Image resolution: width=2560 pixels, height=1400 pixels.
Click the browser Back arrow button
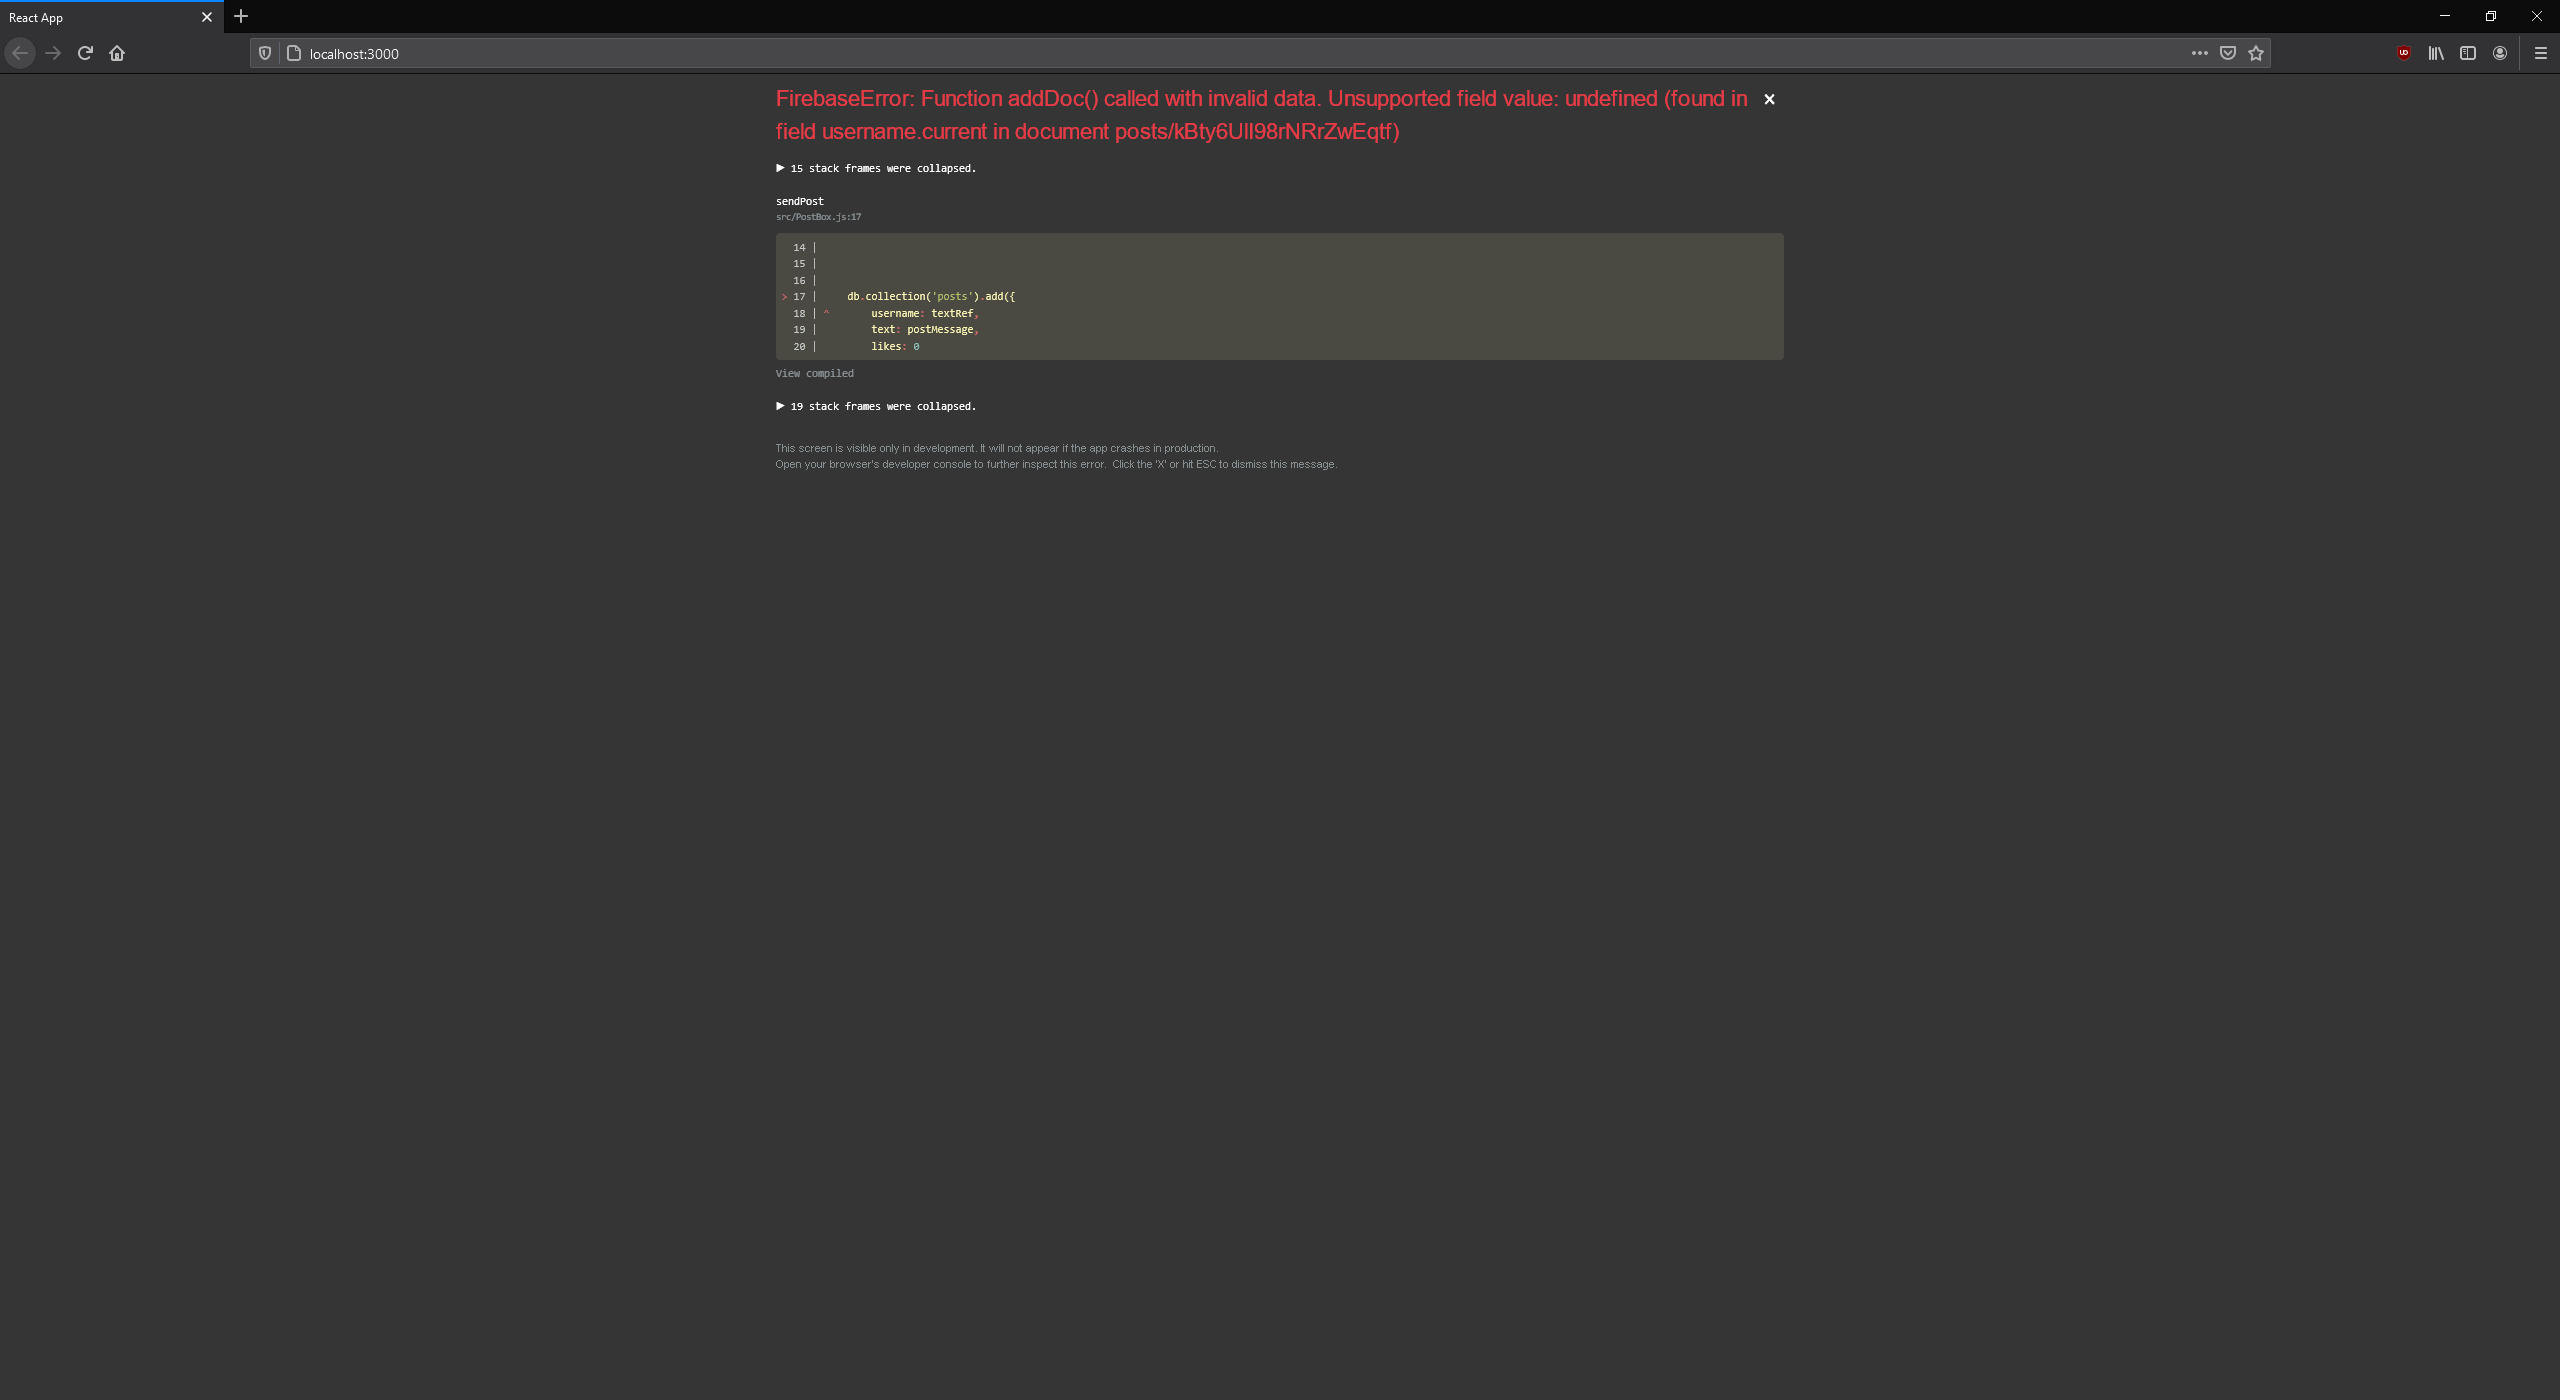point(20,53)
